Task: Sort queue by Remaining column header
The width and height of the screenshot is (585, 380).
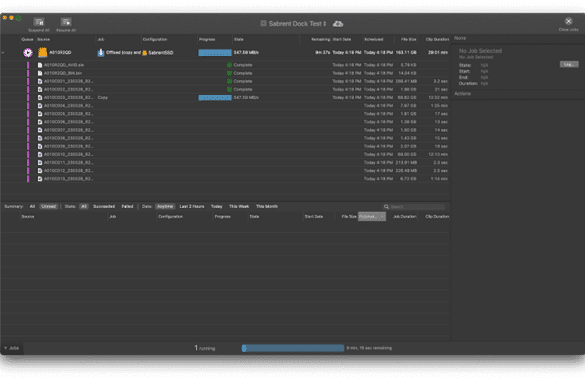Action: pos(320,39)
